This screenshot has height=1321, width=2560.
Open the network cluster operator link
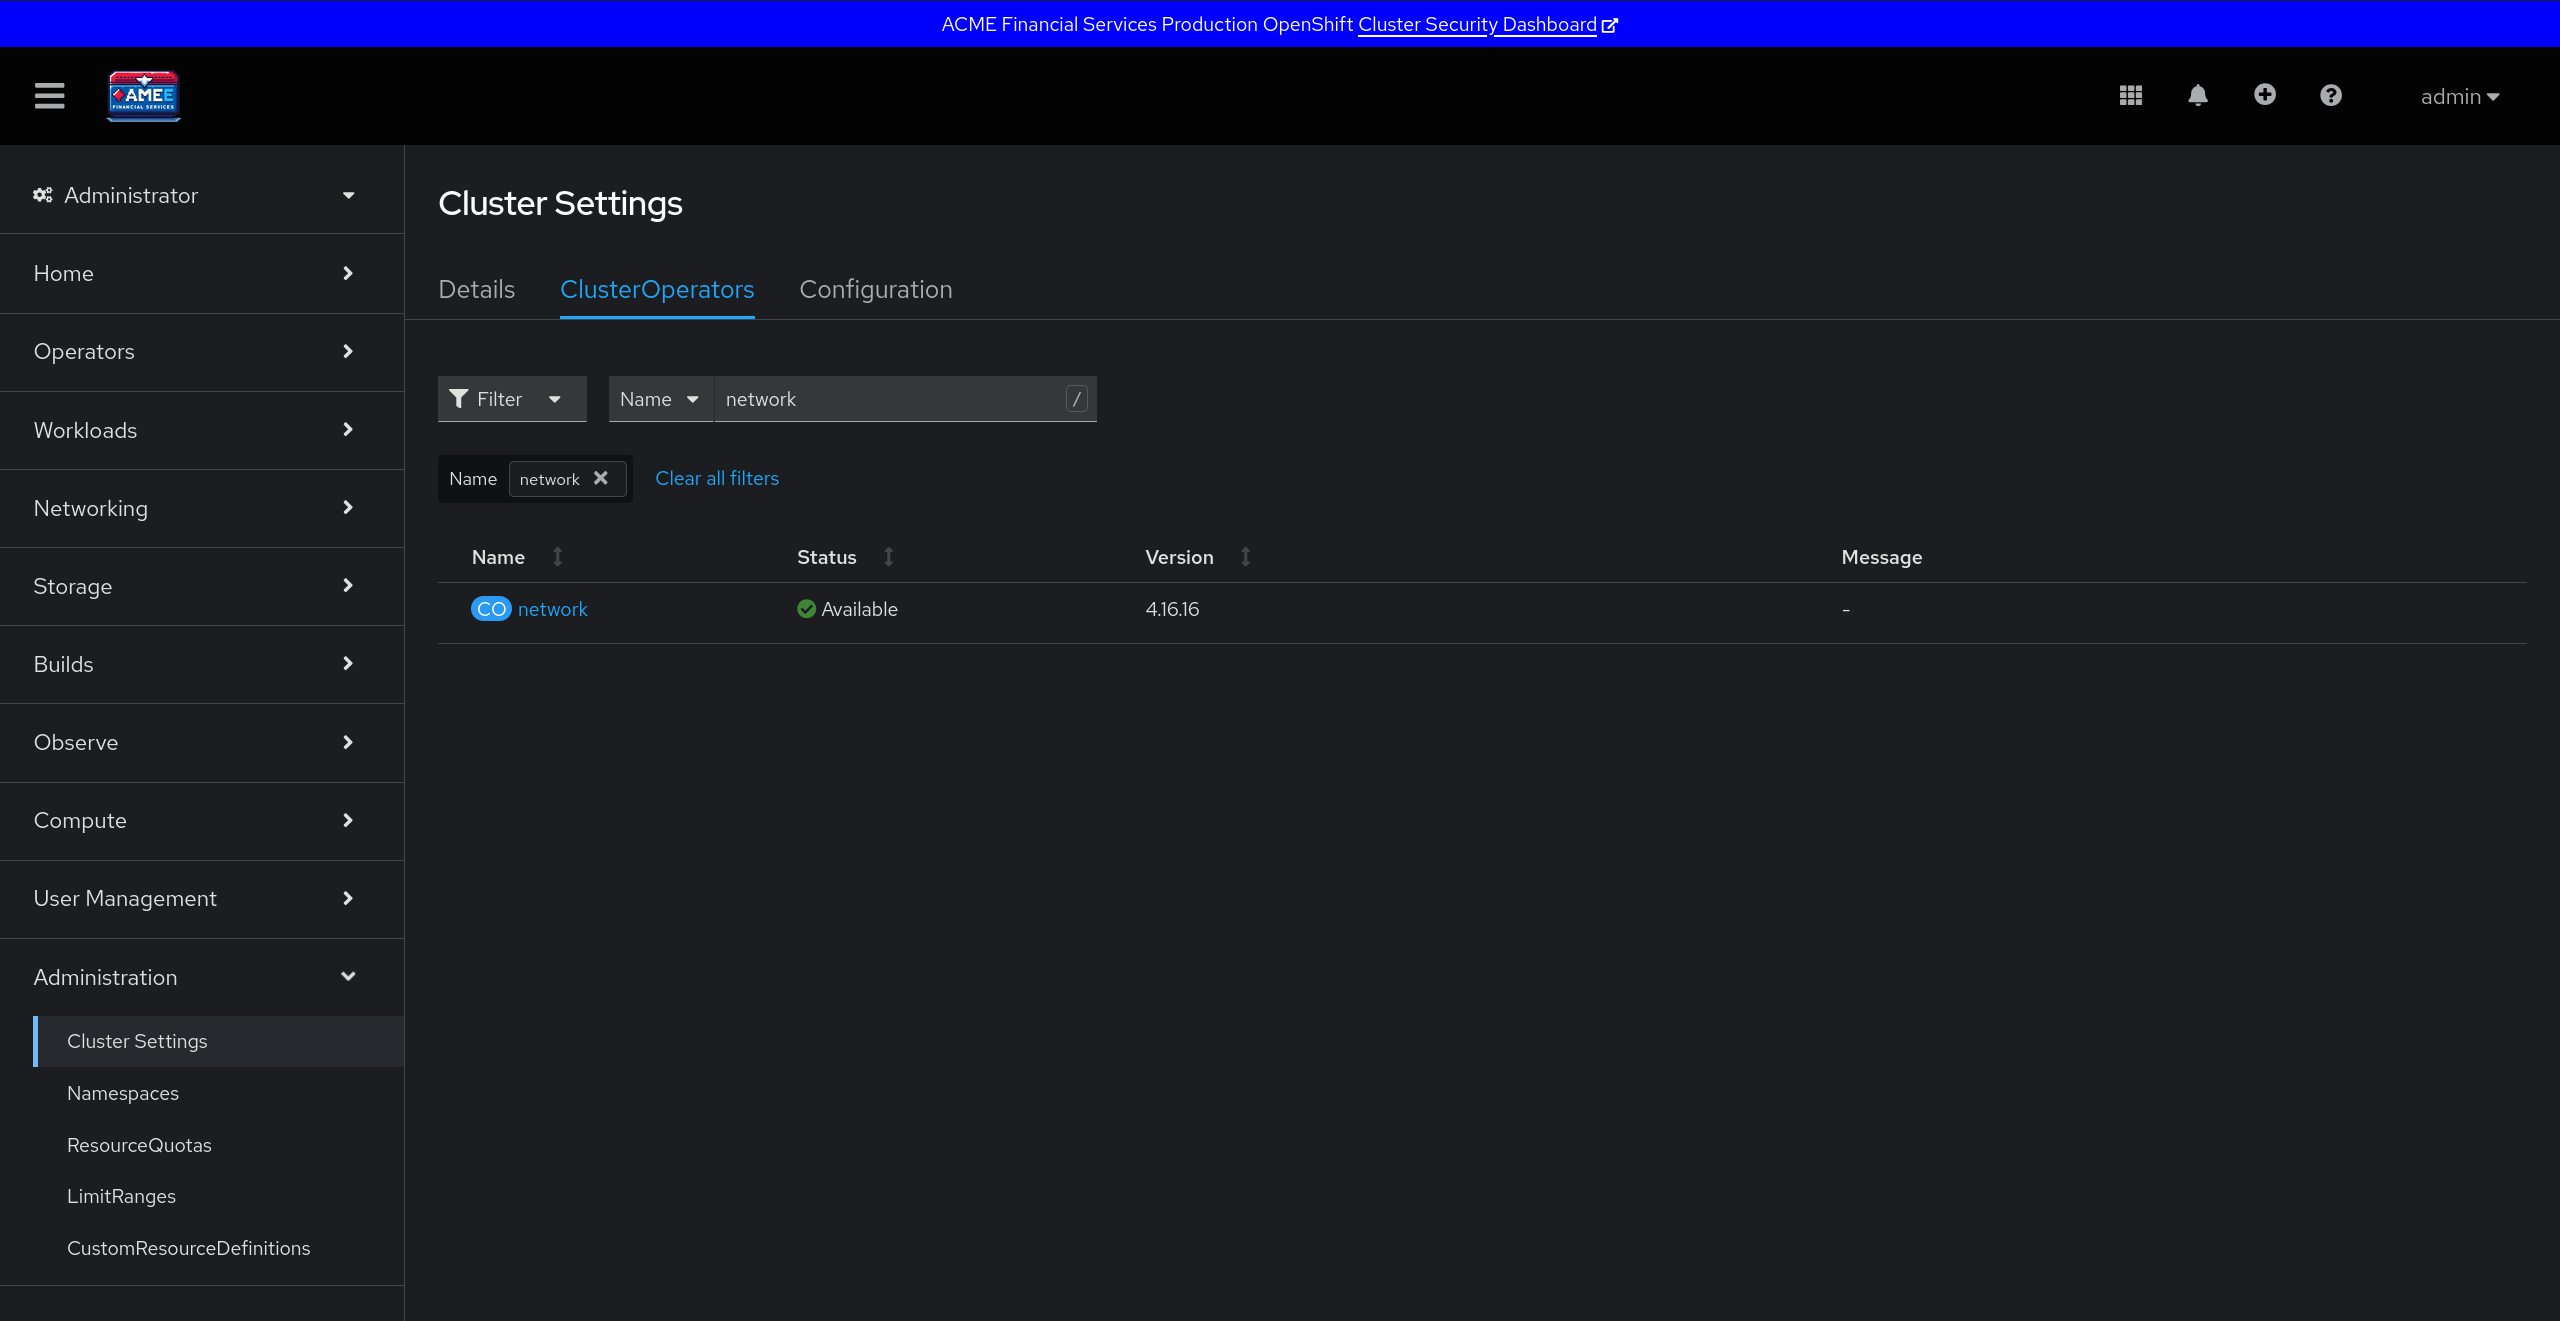552,609
